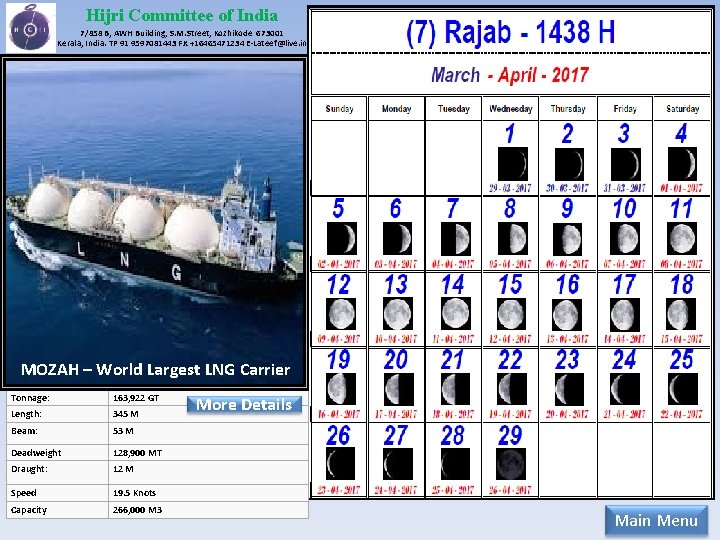Screen dimensions: 720x540
Task: Click the '266,000 M3' capacity value
Action: pos(137,510)
